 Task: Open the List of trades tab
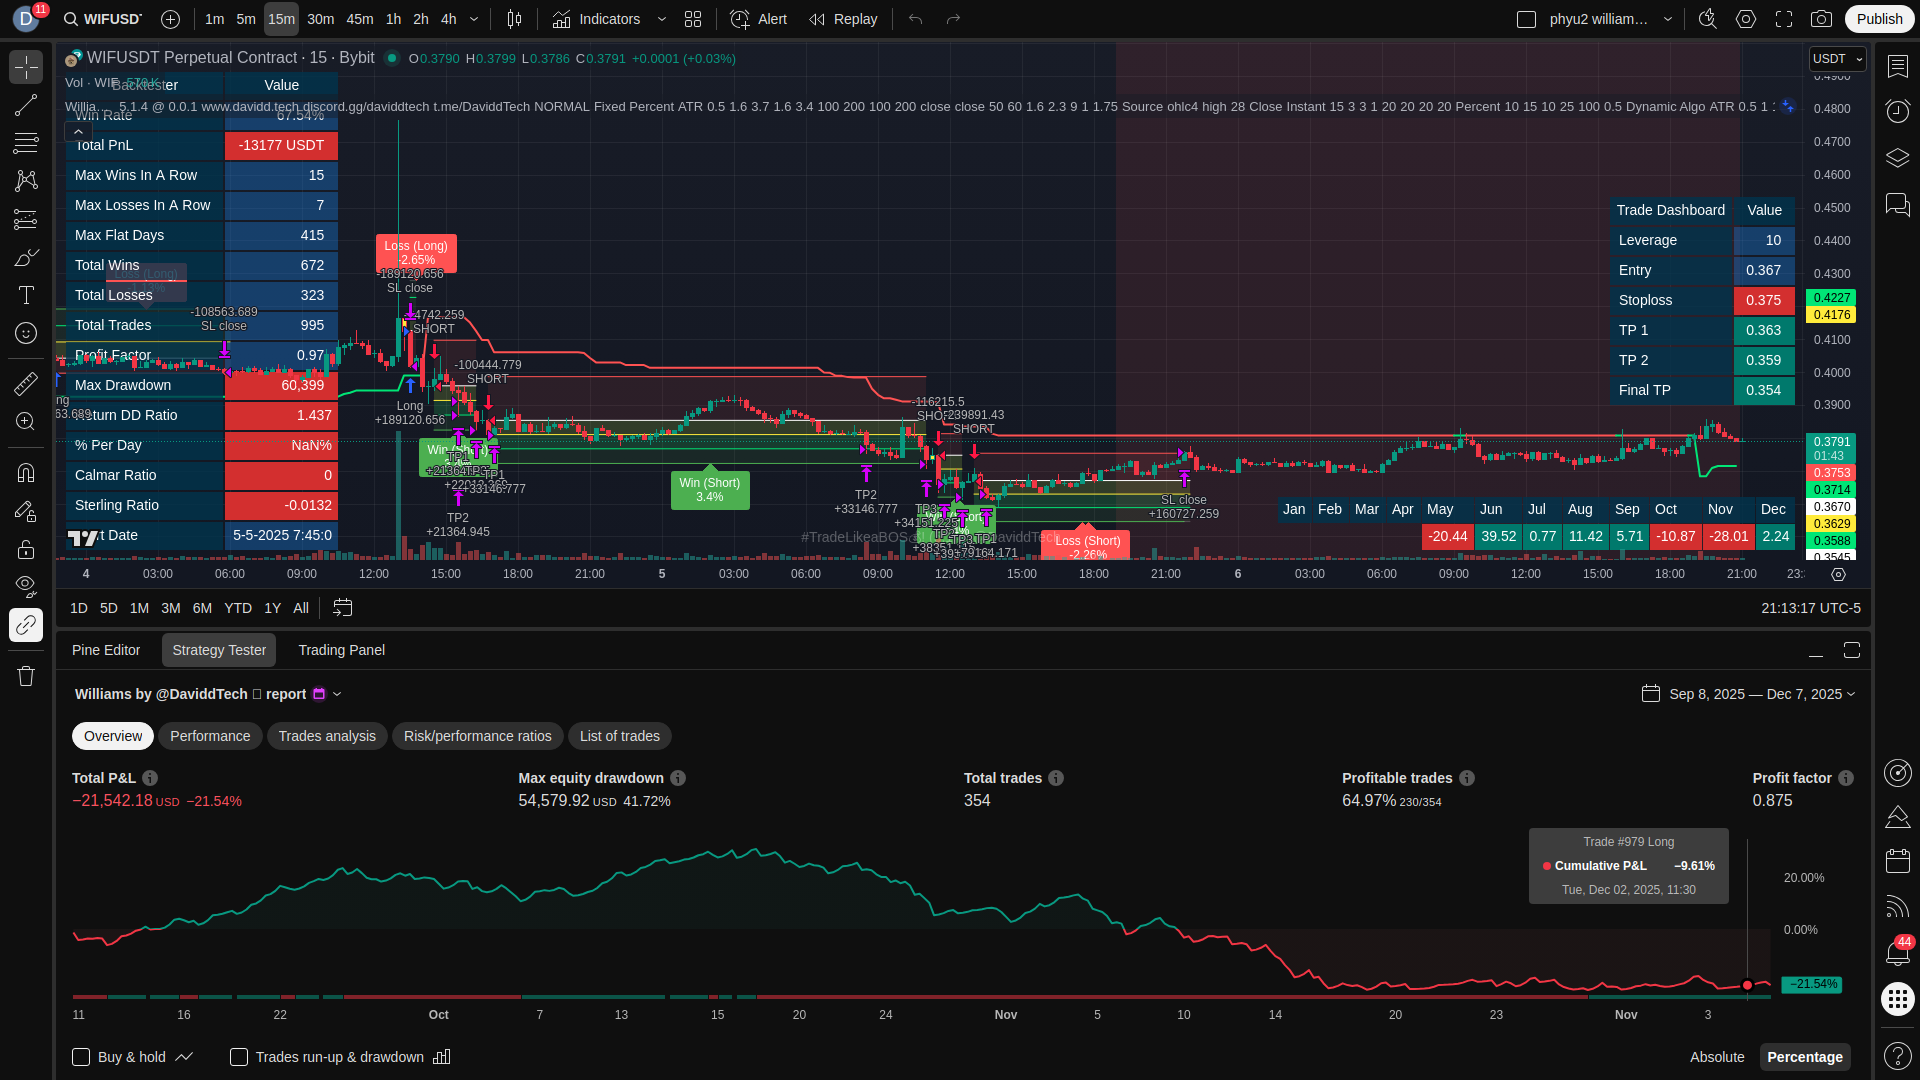619,736
